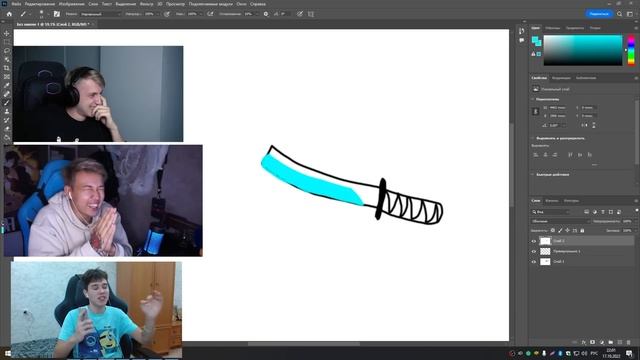The height and width of the screenshot is (360, 640).
Task: Align horizontal centers in Properties
Action: pyautogui.click(x=546, y=155)
